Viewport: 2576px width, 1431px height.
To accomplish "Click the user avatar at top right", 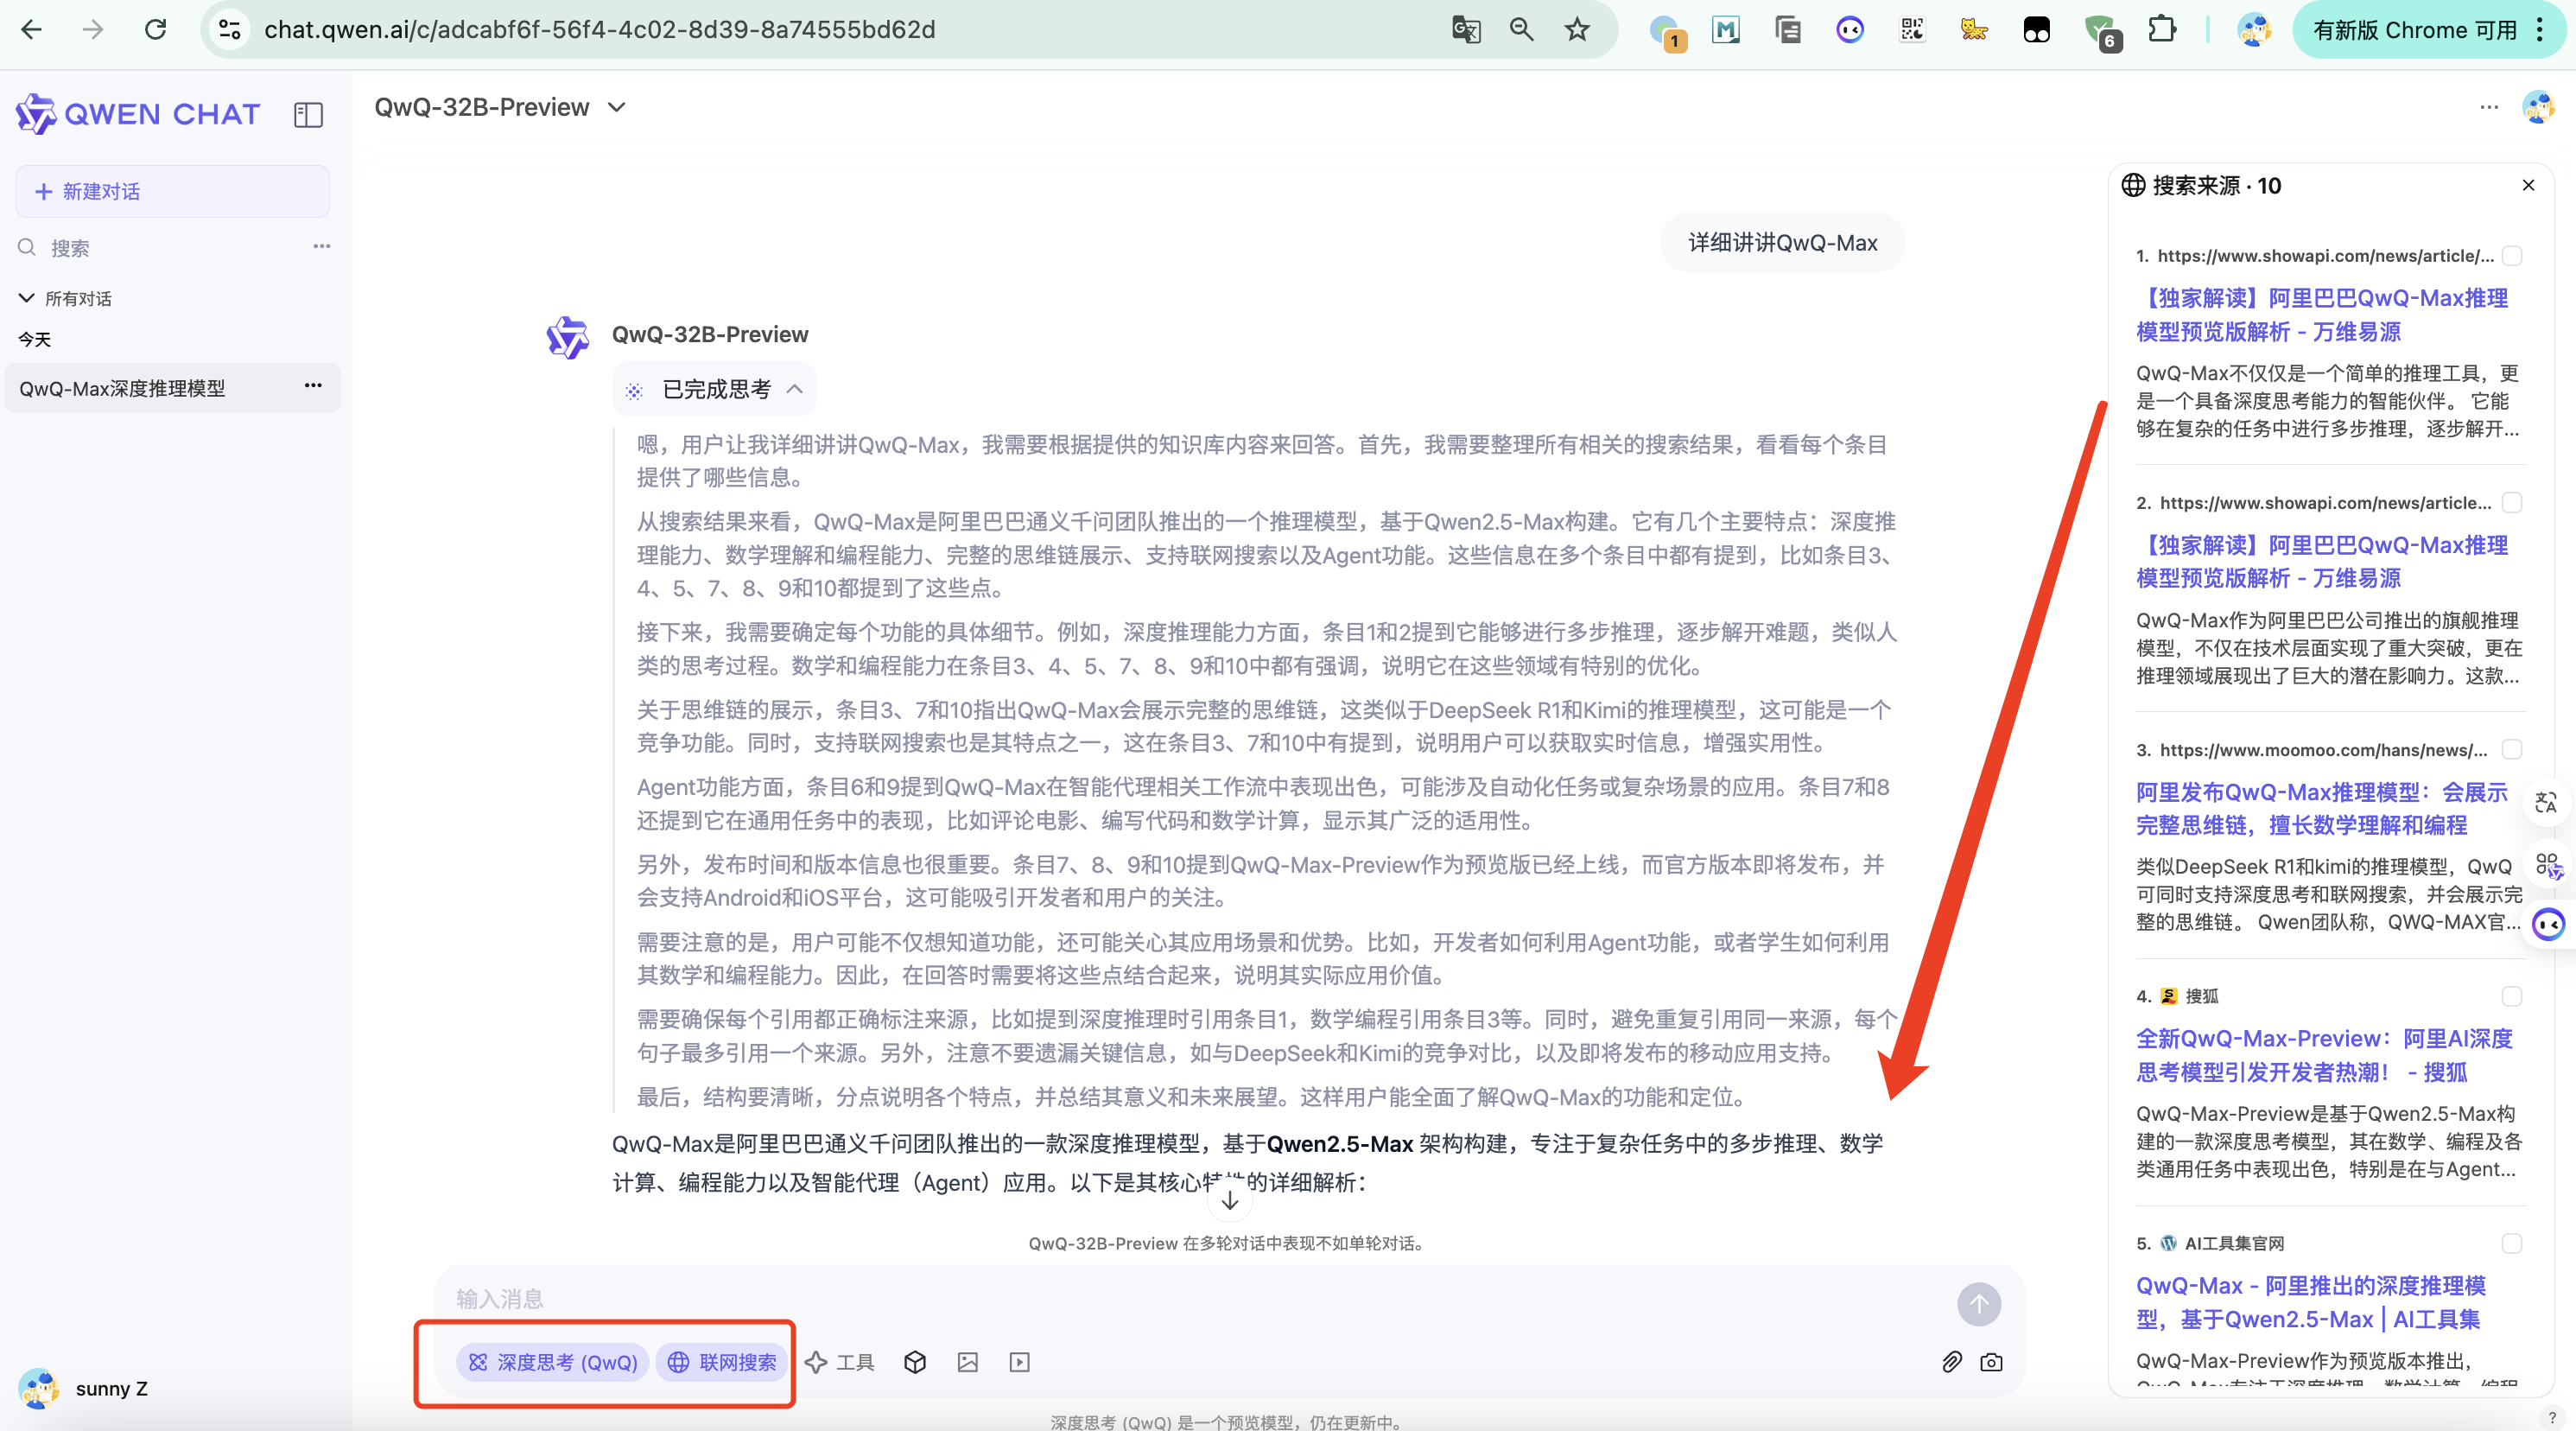I will [x=2538, y=106].
